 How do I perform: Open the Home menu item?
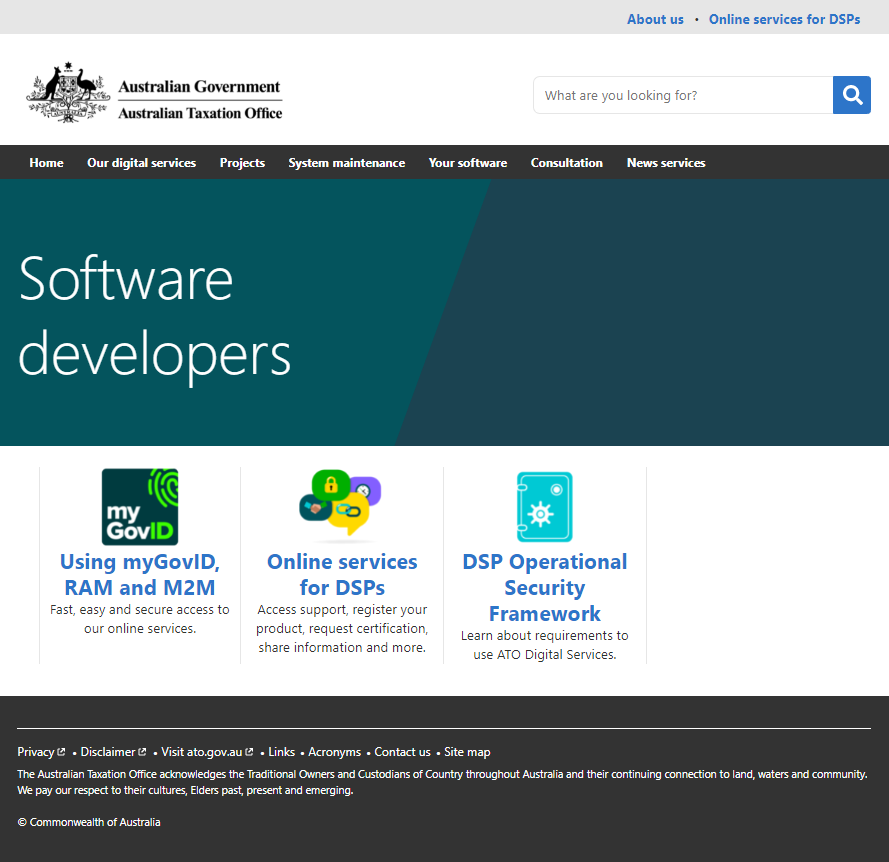(46, 163)
